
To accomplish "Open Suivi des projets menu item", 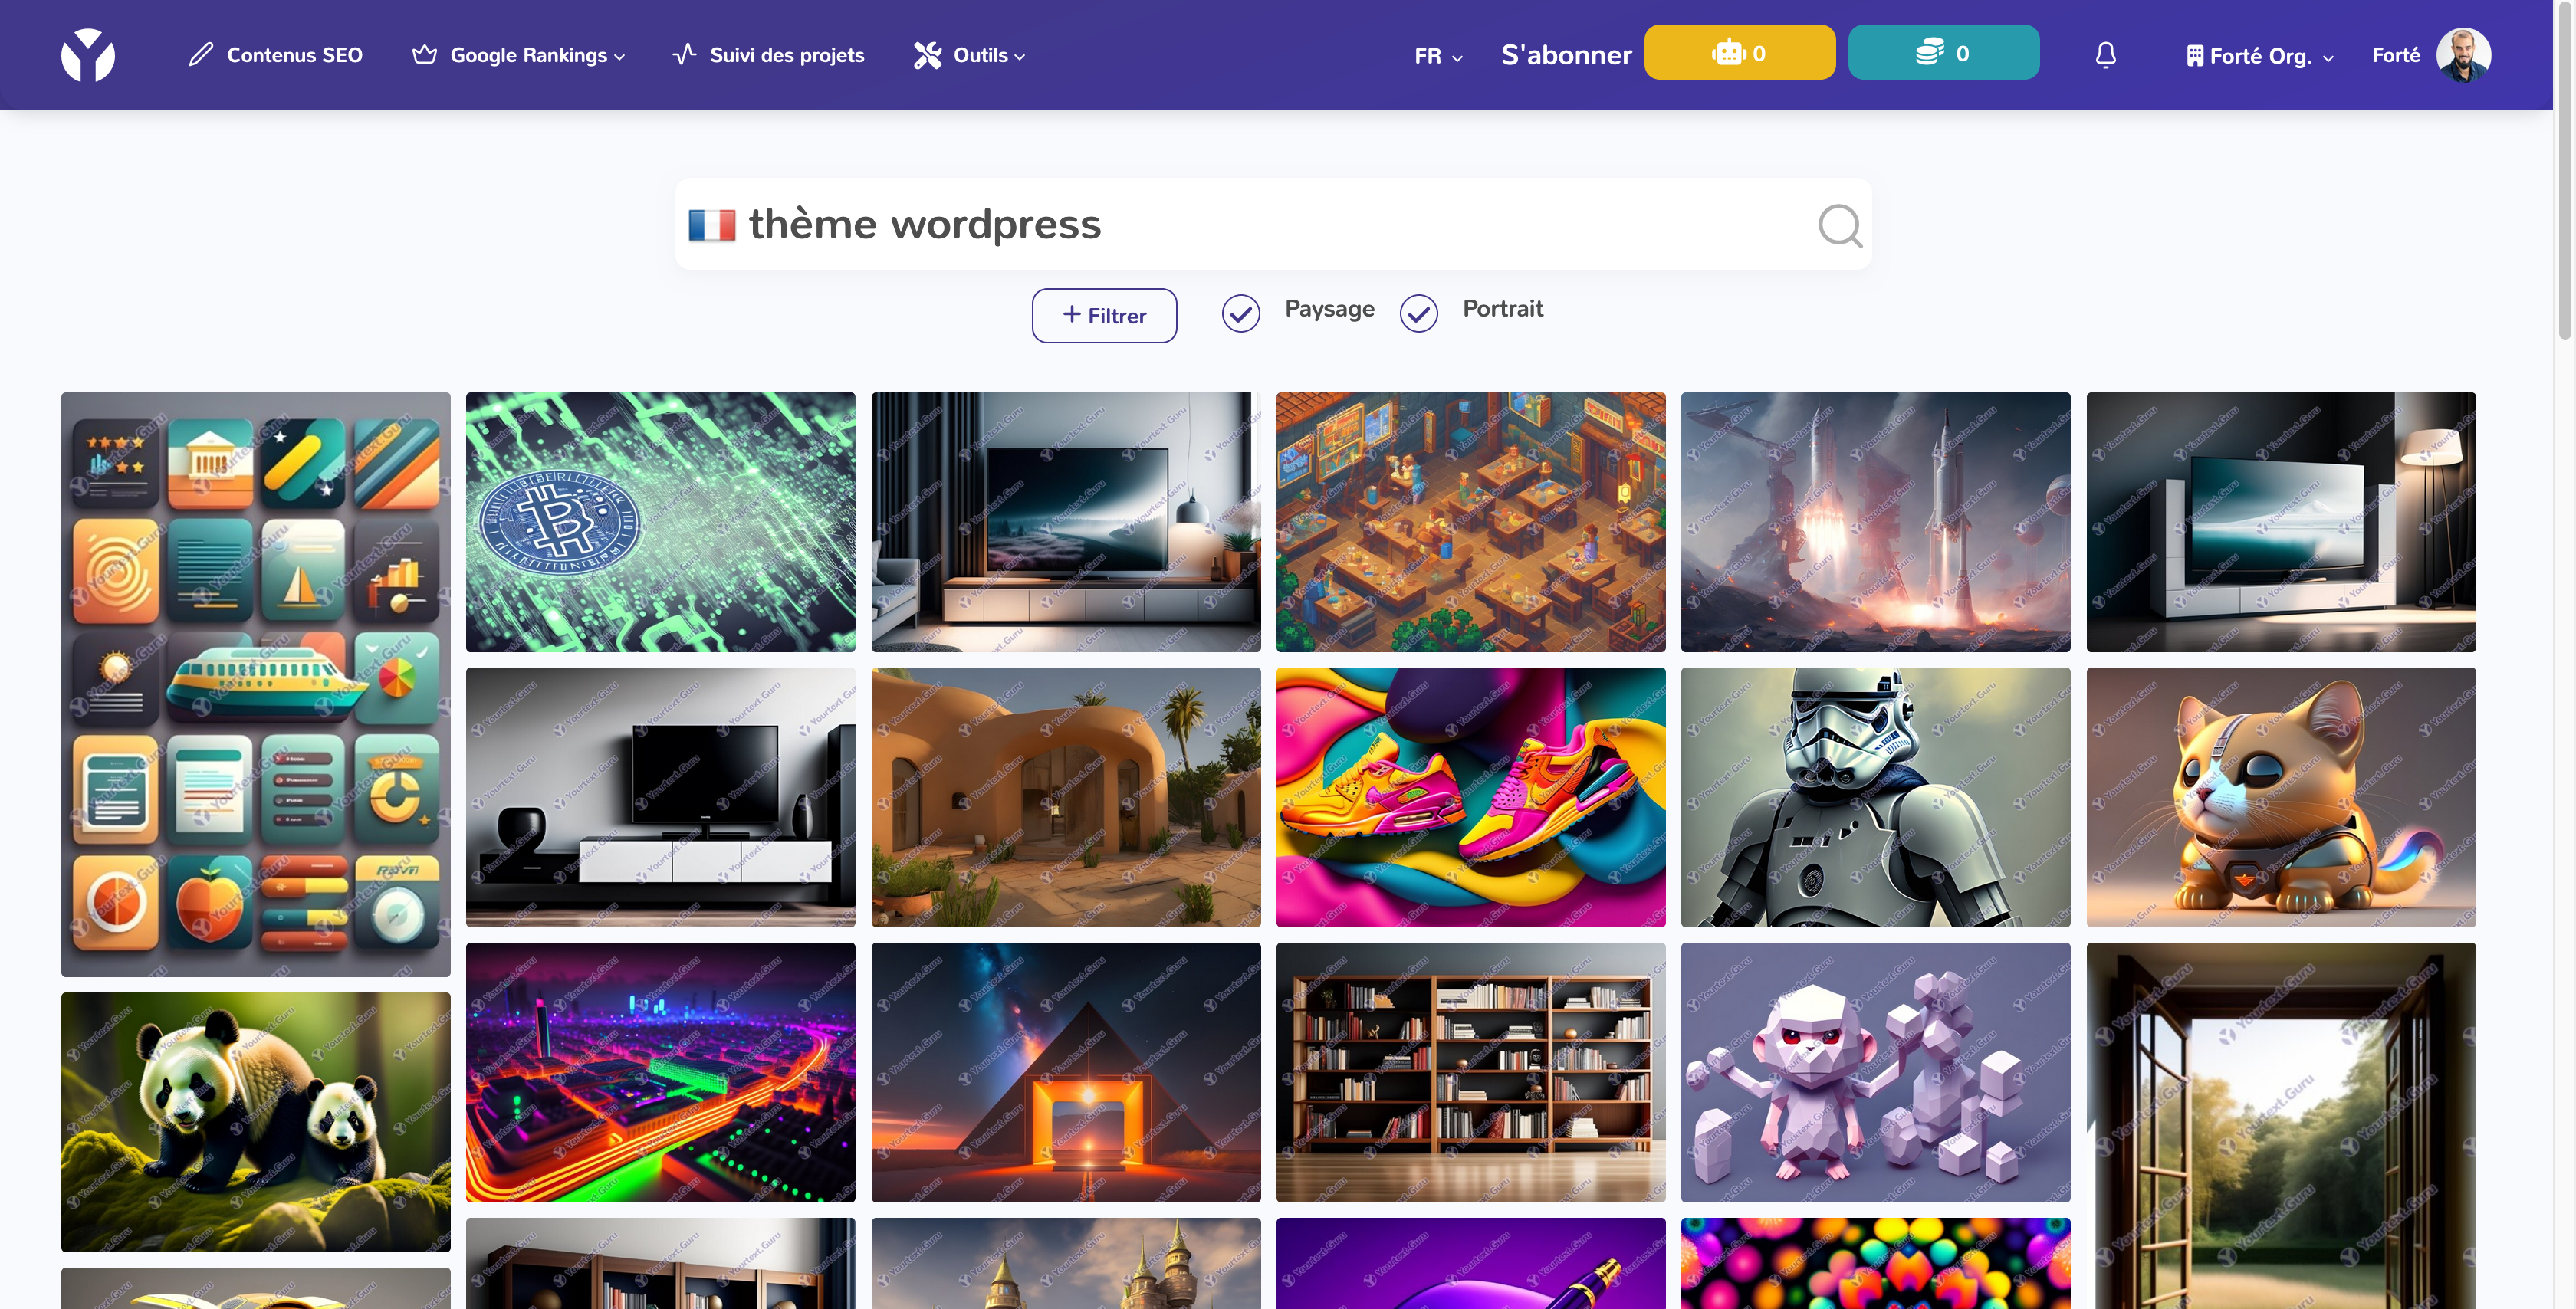I will click(x=768, y=55).
